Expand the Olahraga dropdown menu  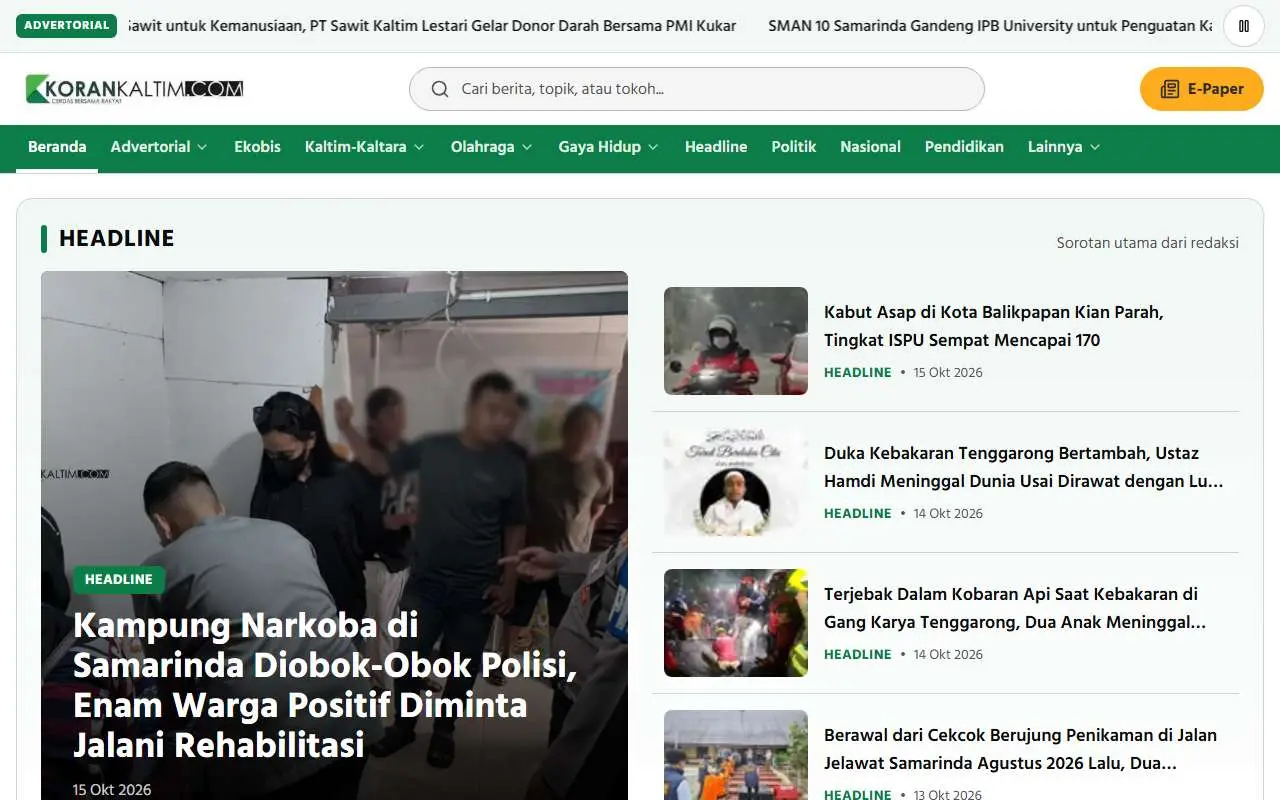(492, 147)
